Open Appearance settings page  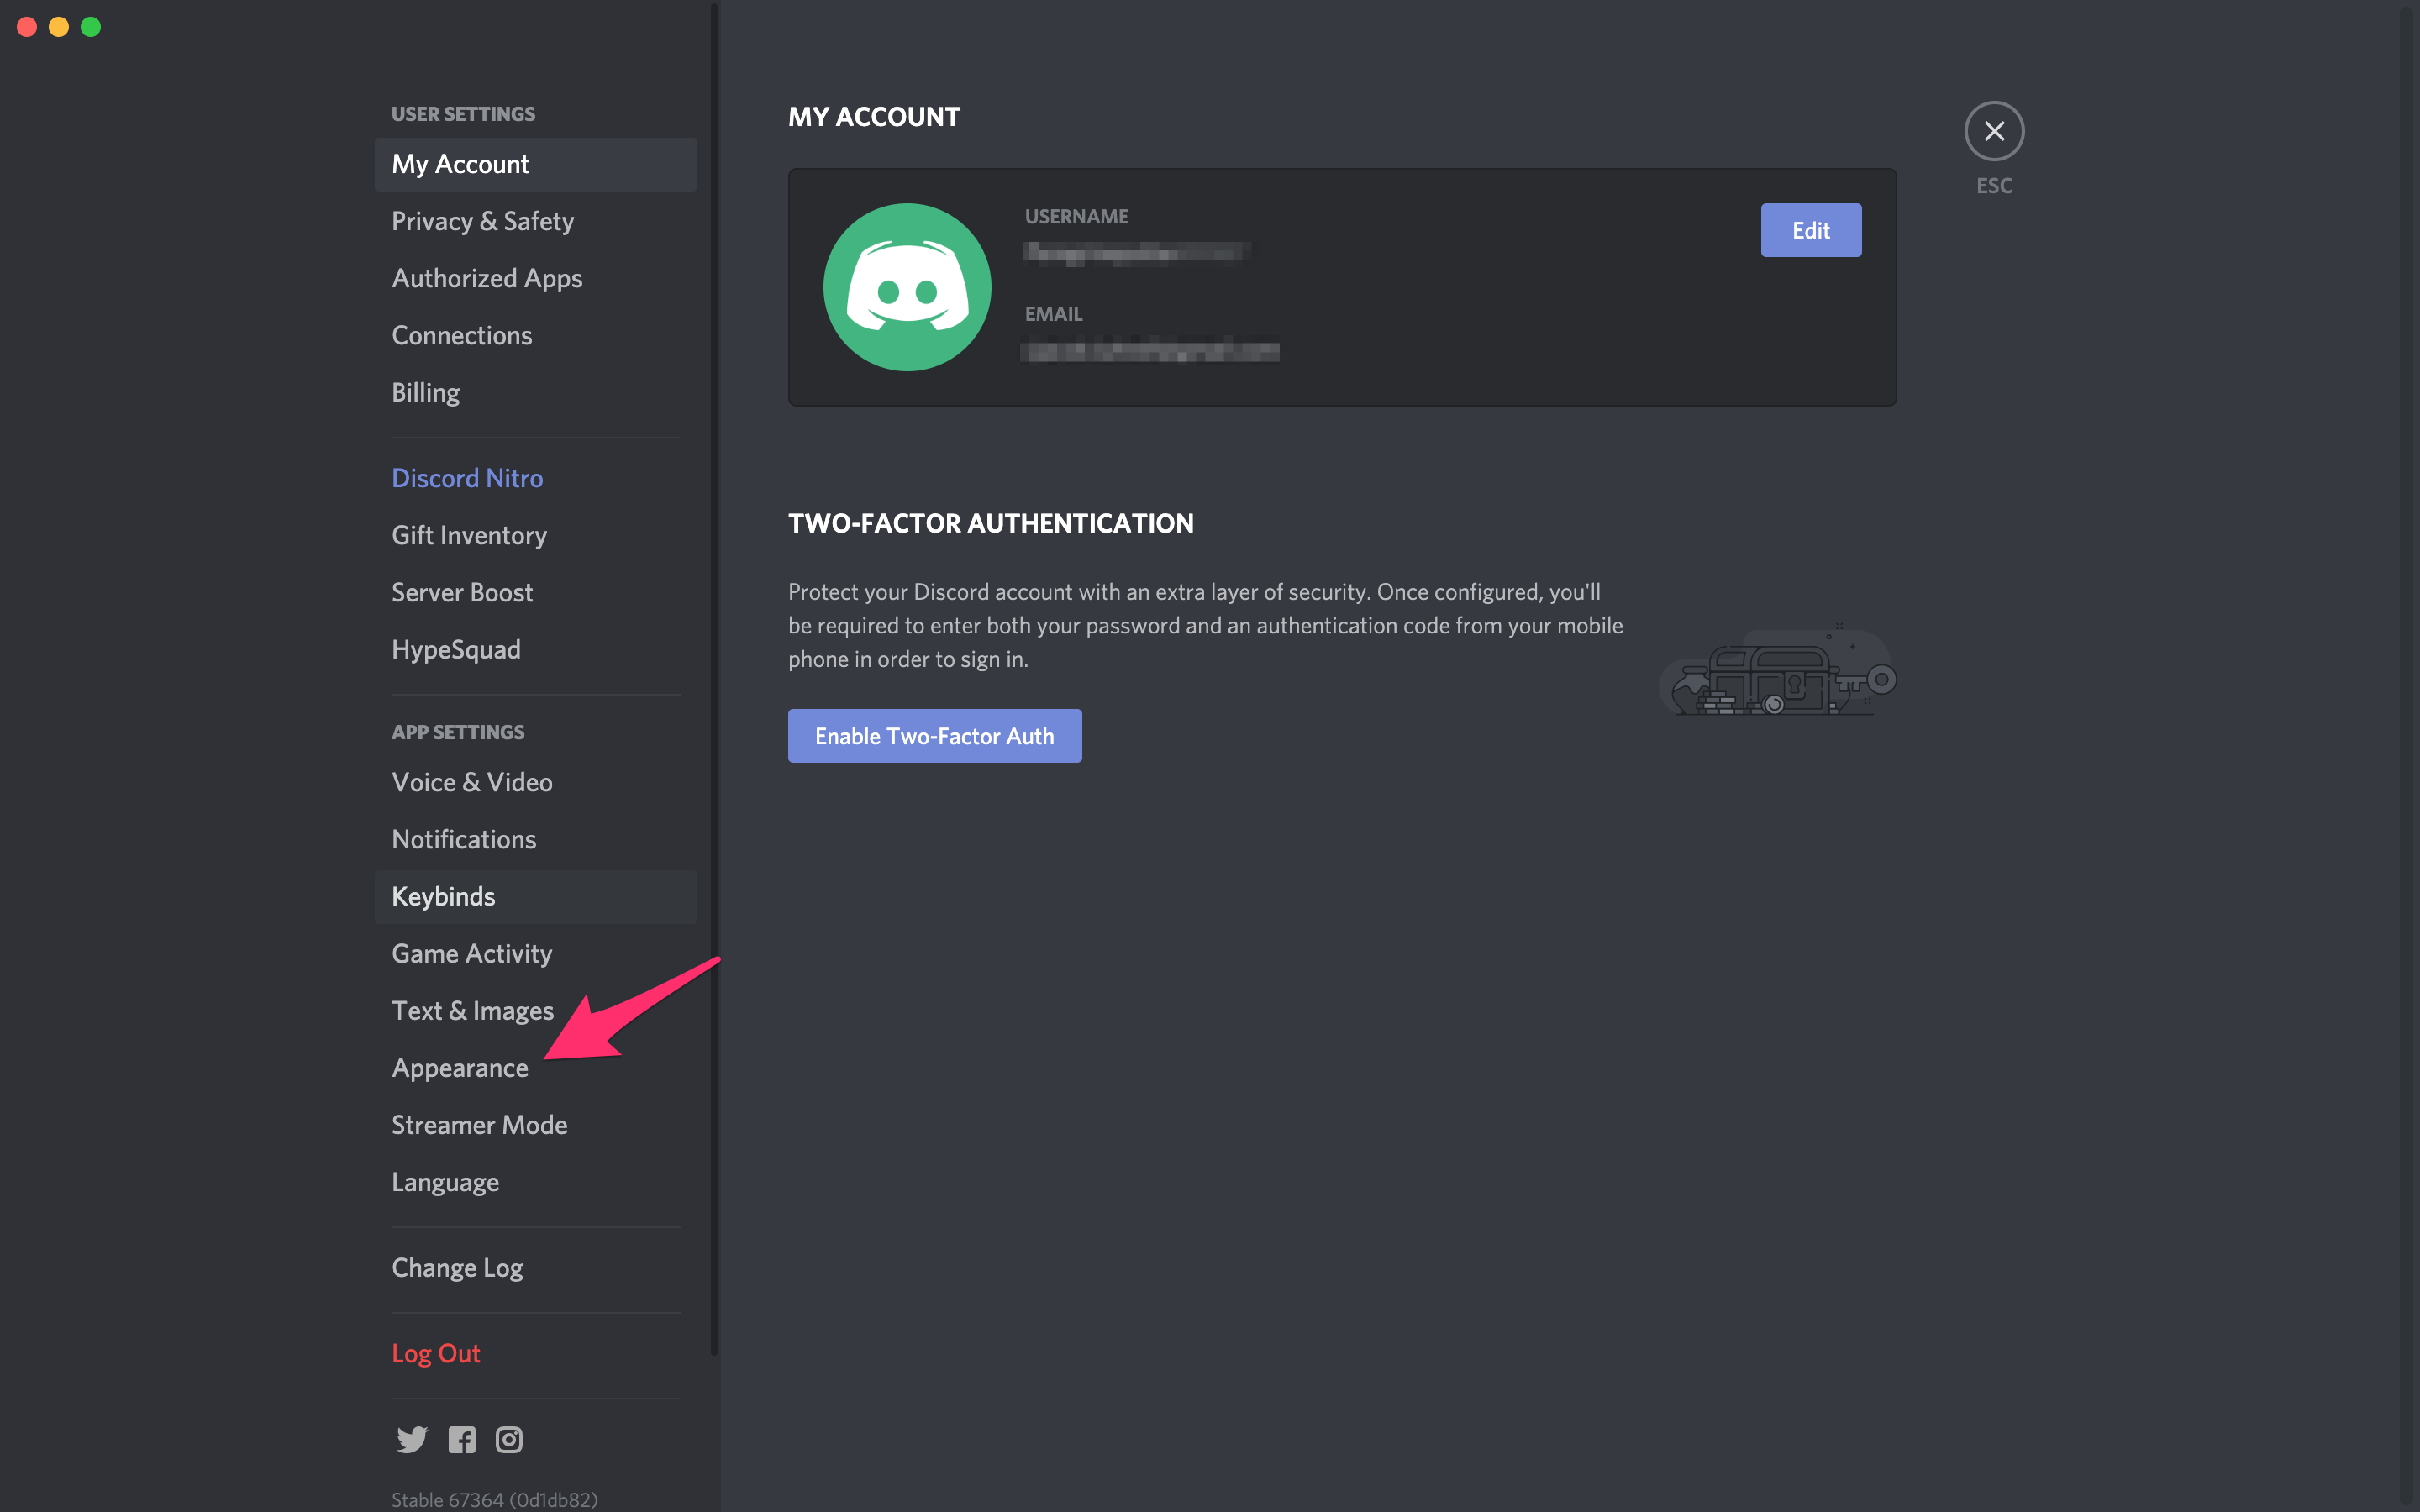(458, 1066)
